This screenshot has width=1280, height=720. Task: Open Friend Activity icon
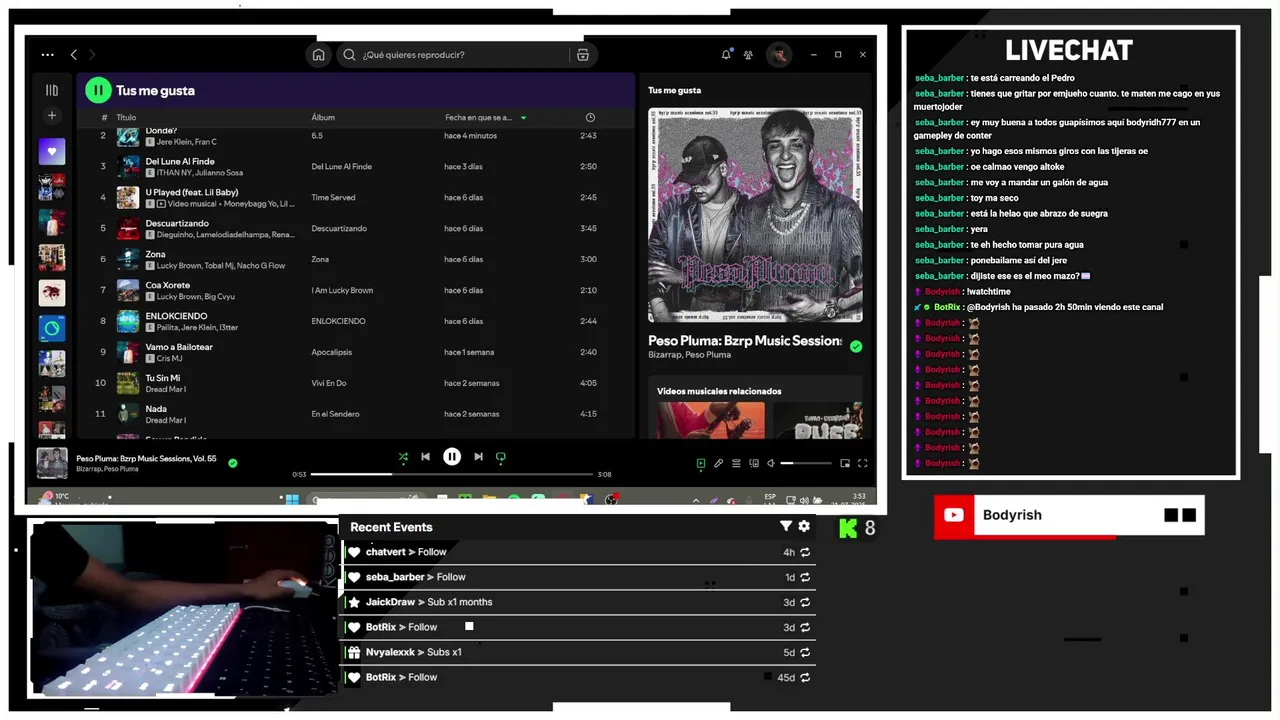point(748,55)
